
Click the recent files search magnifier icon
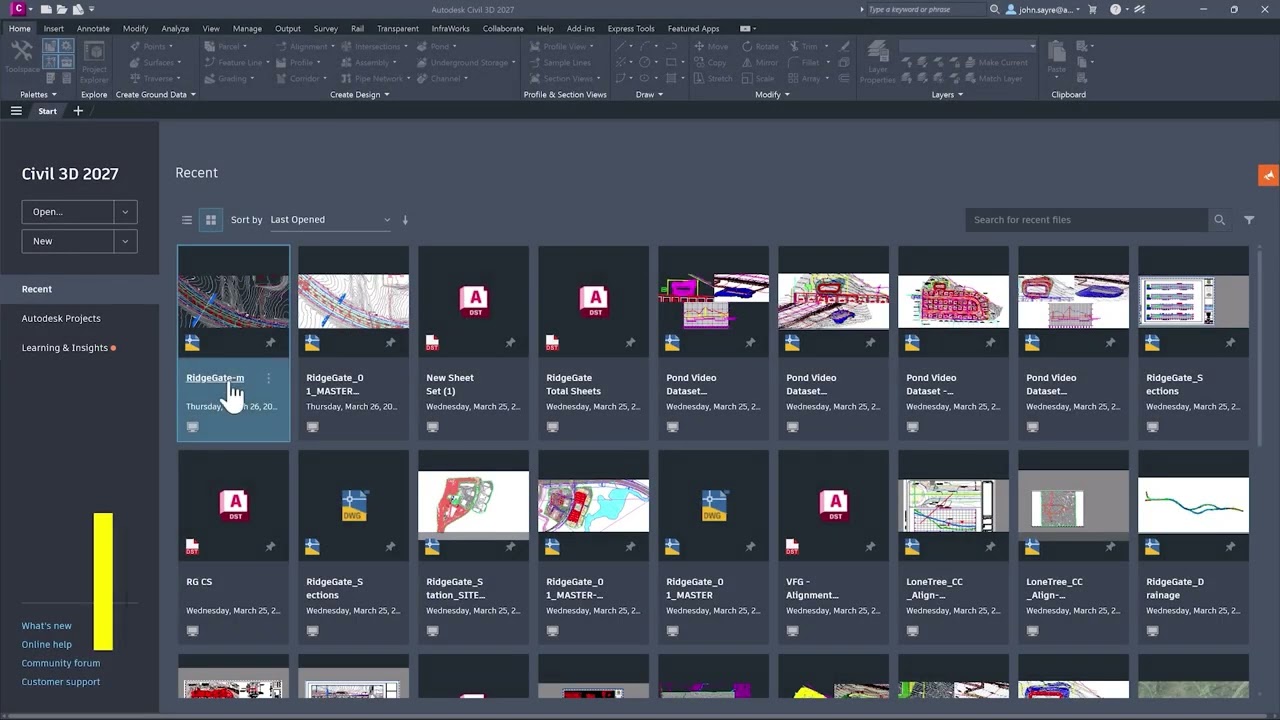pyautogui.click(x=1219, y=220)
